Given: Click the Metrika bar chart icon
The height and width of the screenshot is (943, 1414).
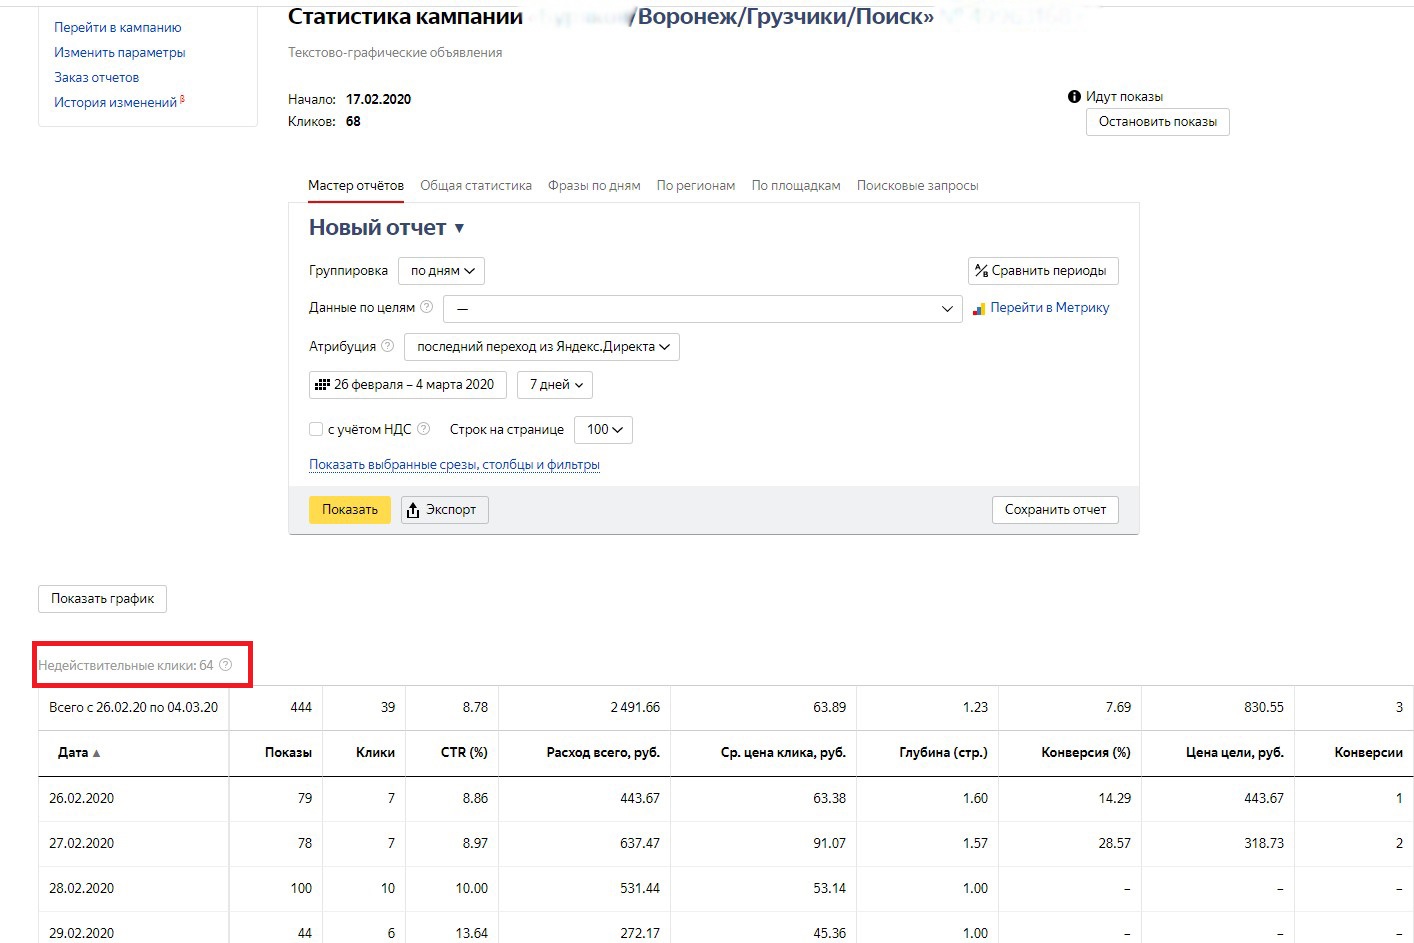Looking at the screenshot, I should coord(979,309).
